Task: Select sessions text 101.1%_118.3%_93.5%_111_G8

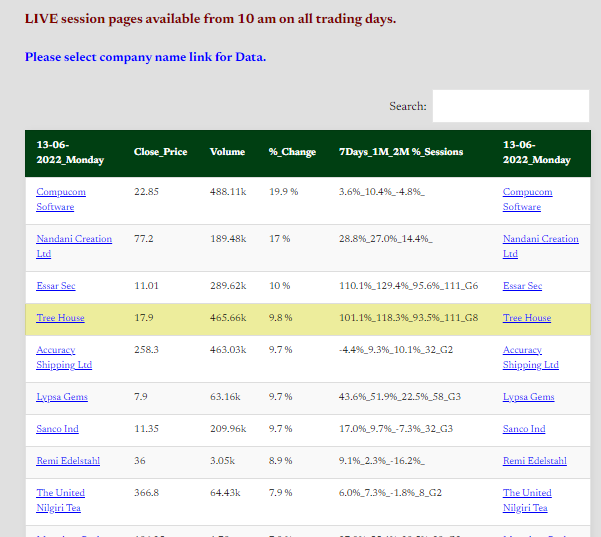Action: tap(409, 318)
